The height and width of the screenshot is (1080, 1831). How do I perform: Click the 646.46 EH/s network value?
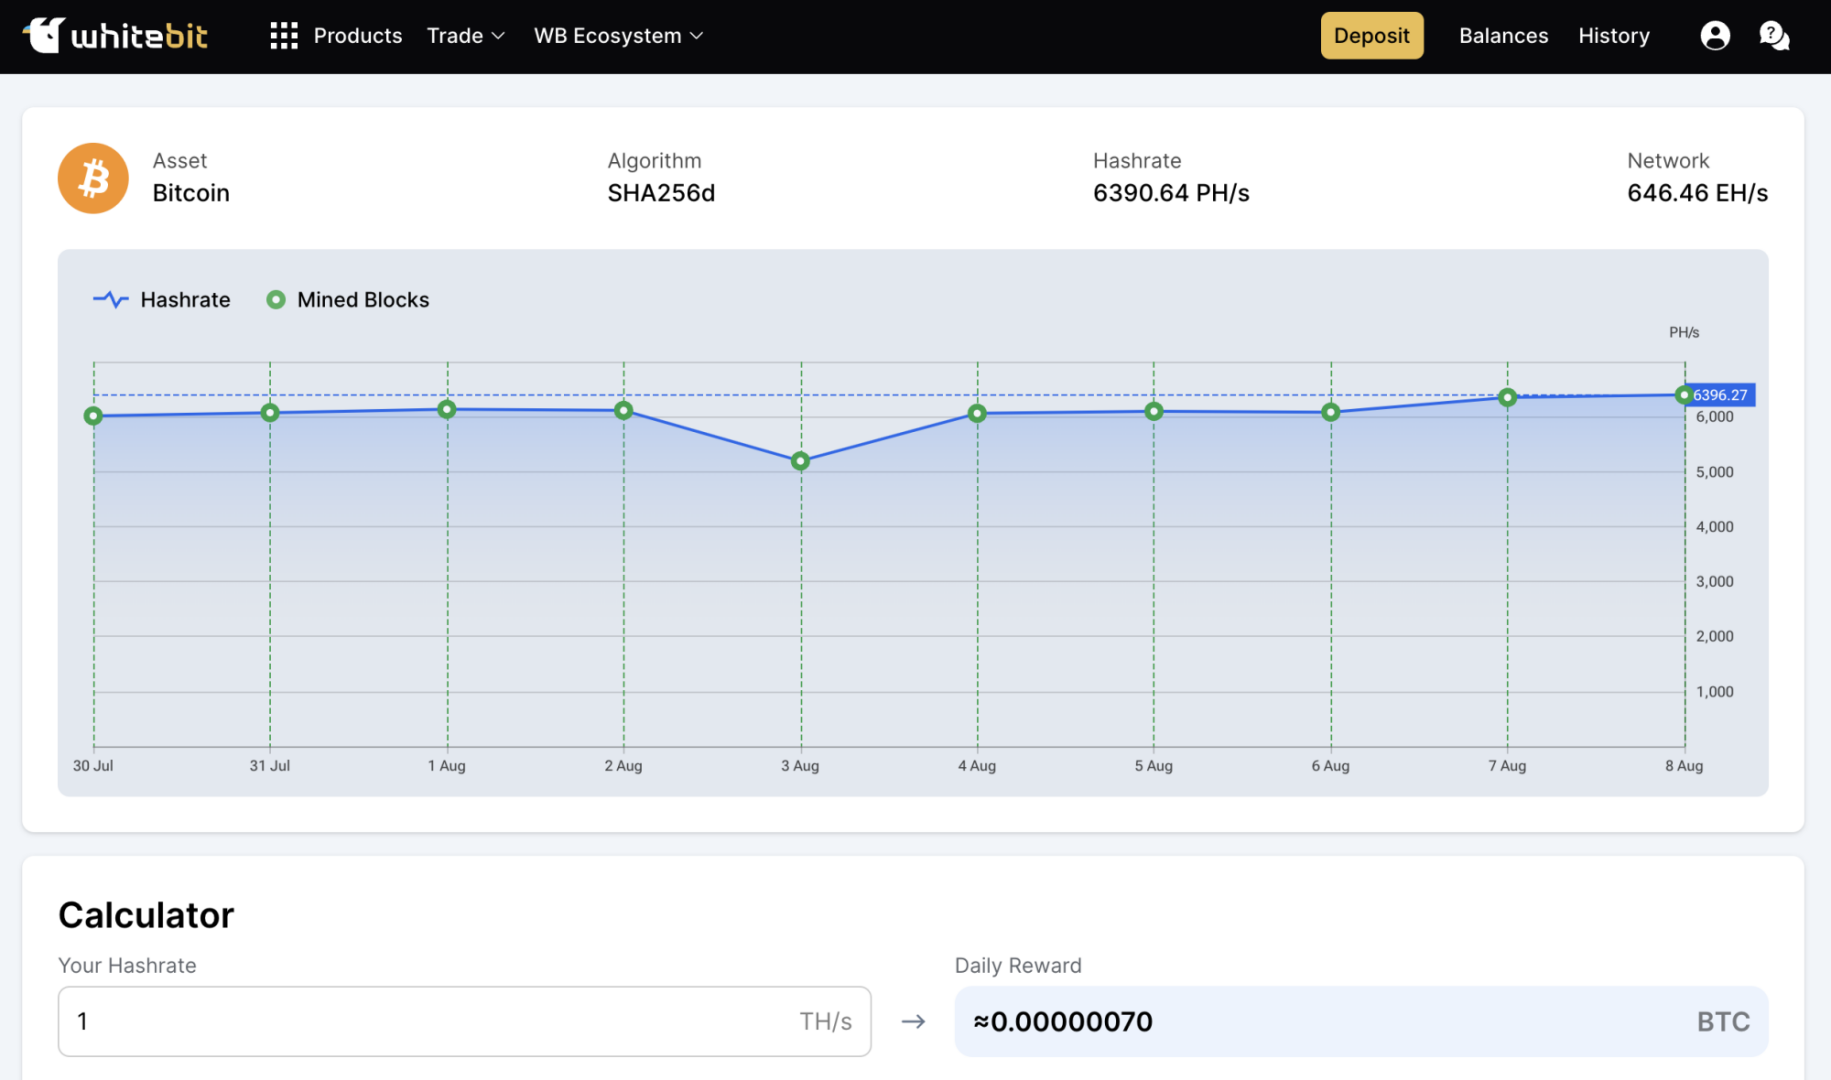(x=1697, y=193)
